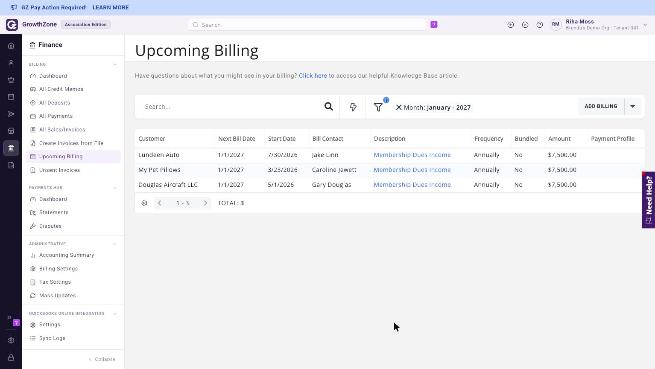Expand the user account dropdown chevron

645,25
